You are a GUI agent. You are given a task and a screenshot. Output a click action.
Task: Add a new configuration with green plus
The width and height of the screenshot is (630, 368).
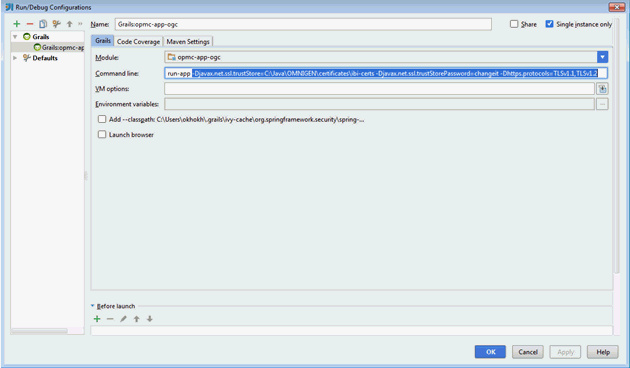(16, 24)
